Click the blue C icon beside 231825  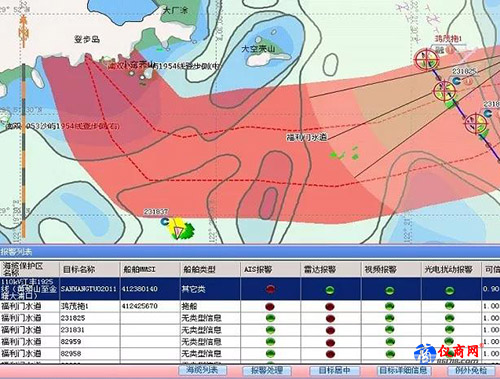456,80
